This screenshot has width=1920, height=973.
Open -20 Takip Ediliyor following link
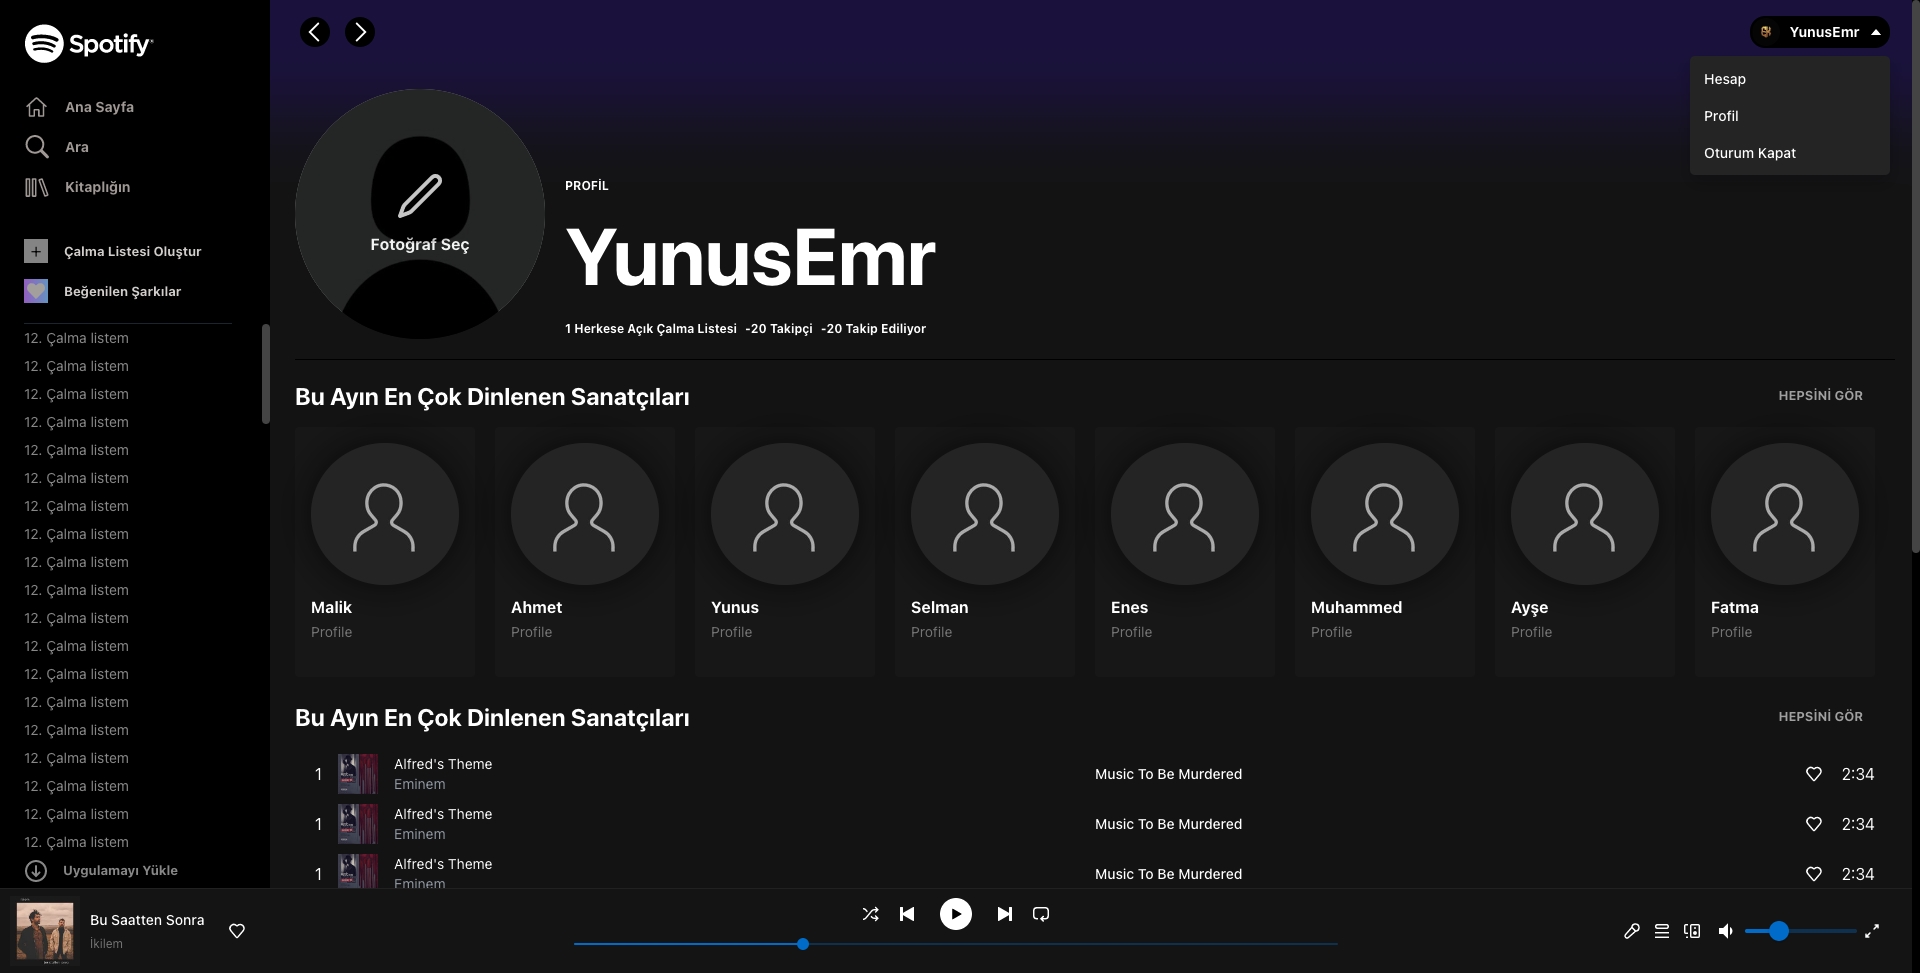coord(874,329)
